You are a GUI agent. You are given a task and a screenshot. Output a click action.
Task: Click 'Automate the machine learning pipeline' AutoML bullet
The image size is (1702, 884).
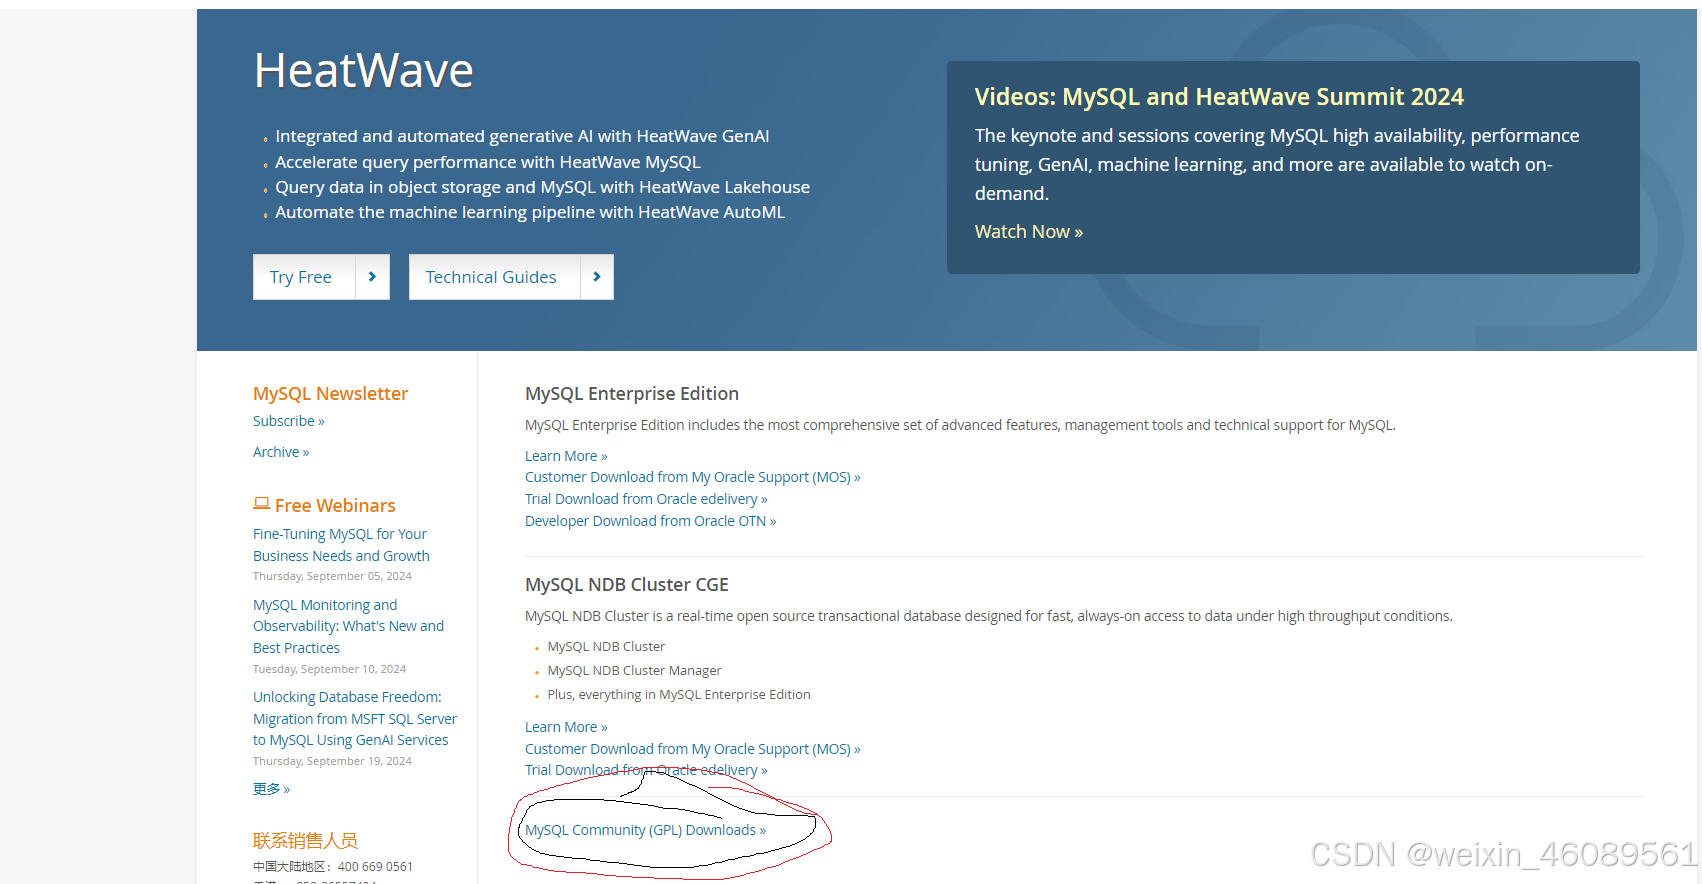[530, 212]
